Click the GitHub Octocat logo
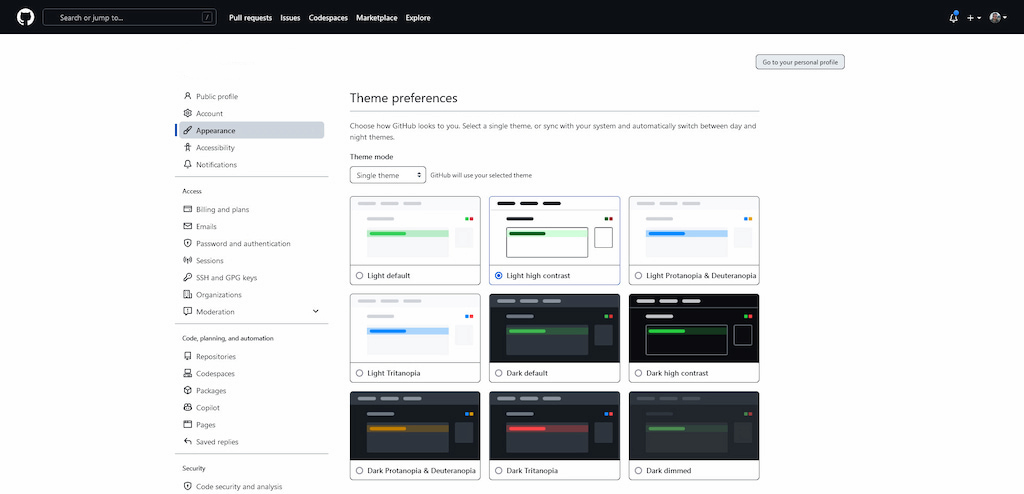Image resolution: width=1024 pixels, height=494 pixels. pos(25,18)
